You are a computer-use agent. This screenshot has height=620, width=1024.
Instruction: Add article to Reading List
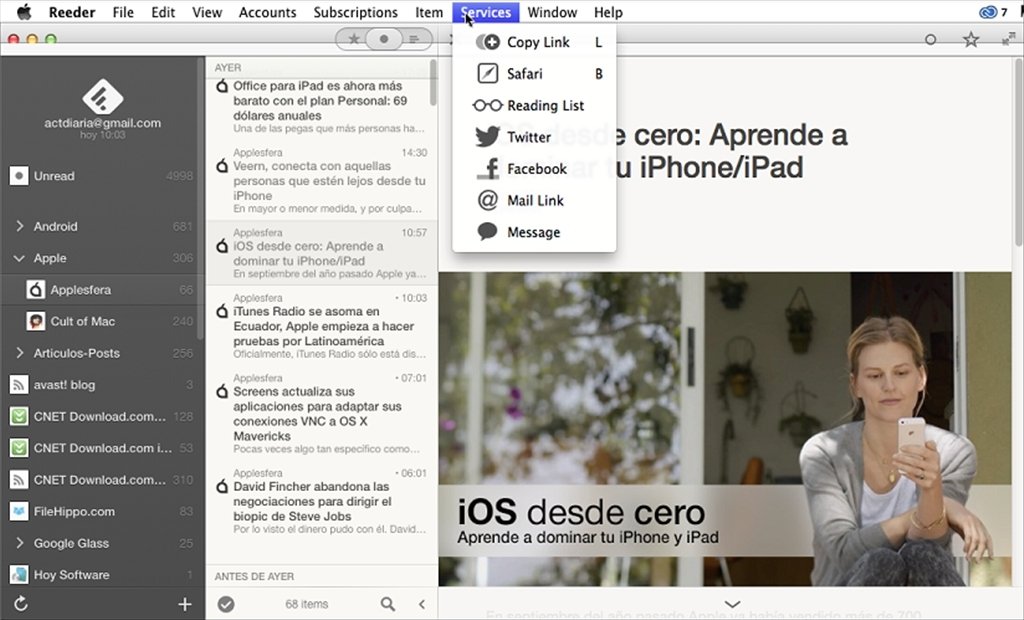534,105
